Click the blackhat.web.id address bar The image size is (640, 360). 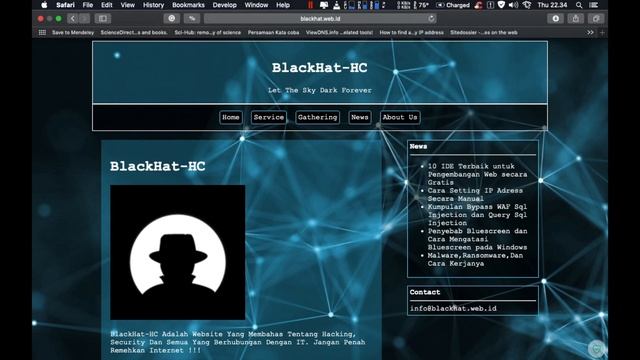pos(320,18)
